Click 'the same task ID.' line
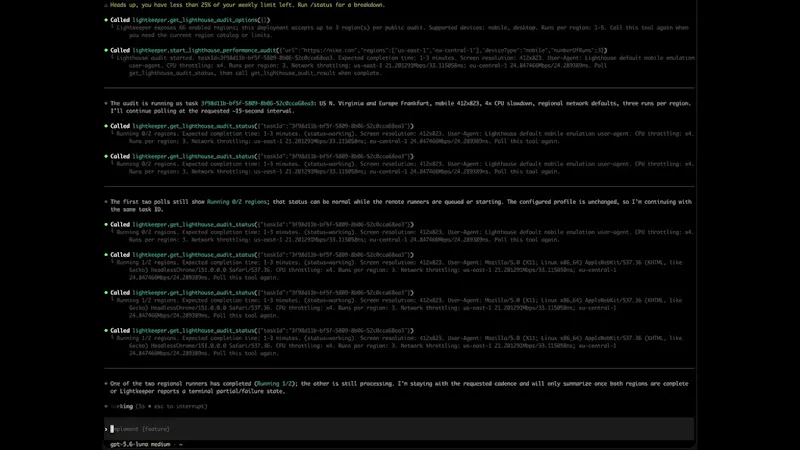Screen dimensions: 800x450 (137, 209)
